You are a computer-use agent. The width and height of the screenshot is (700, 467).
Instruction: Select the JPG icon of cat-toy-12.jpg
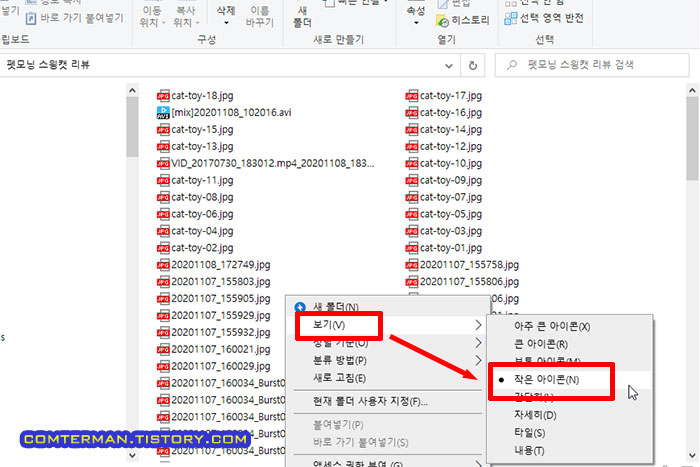412,146
